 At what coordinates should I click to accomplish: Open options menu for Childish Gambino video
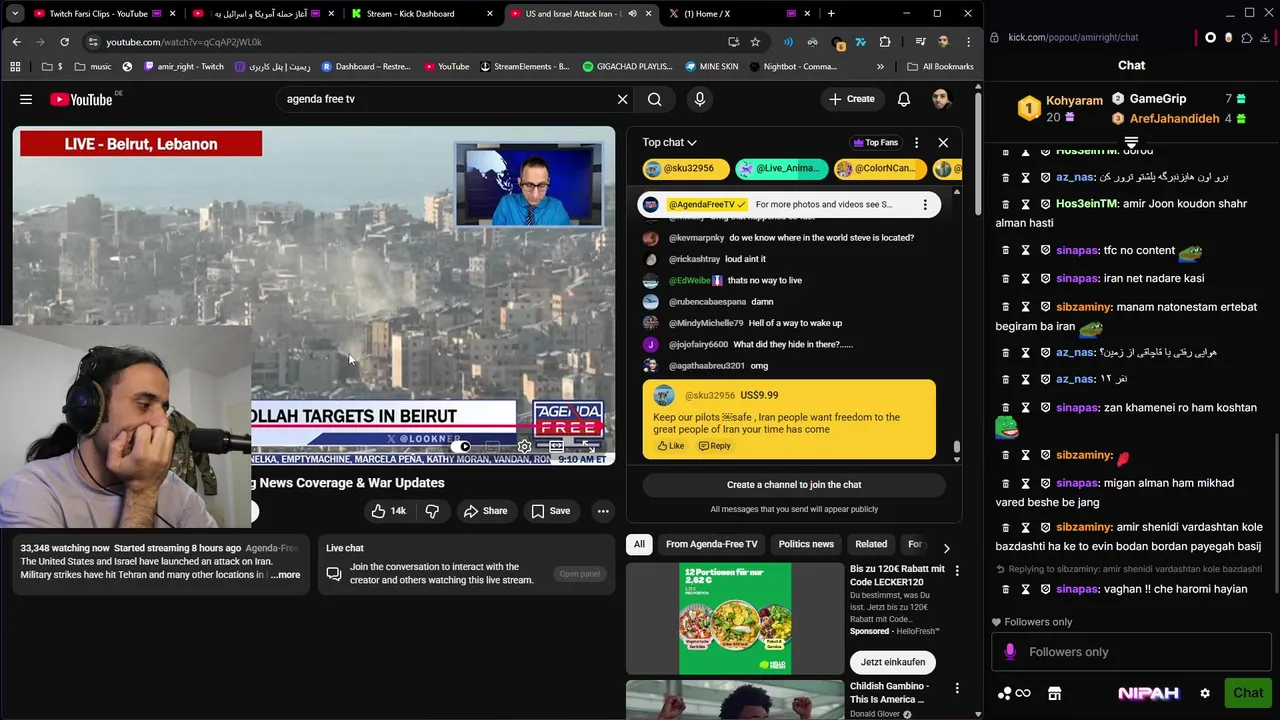[957, 689]
